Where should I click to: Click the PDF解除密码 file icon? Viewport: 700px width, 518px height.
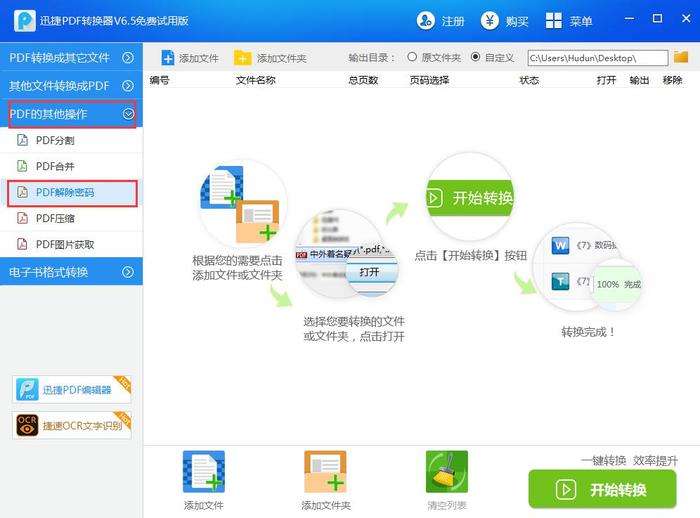22,192
